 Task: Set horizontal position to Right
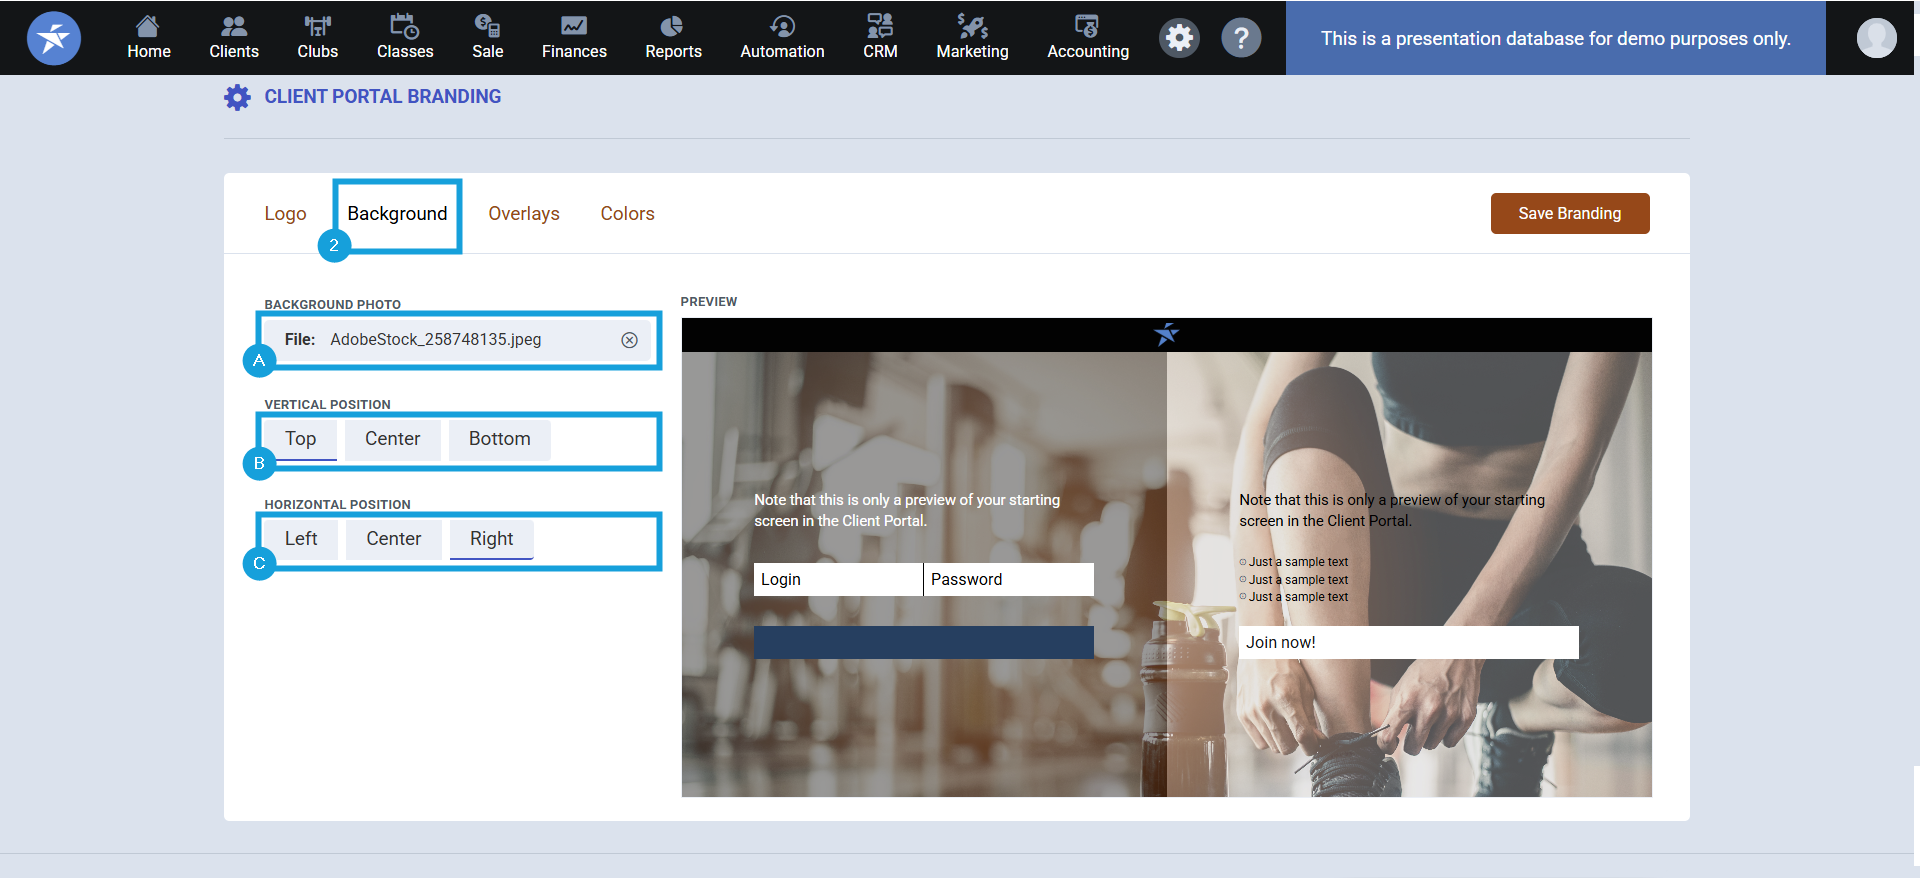[491, 539]
